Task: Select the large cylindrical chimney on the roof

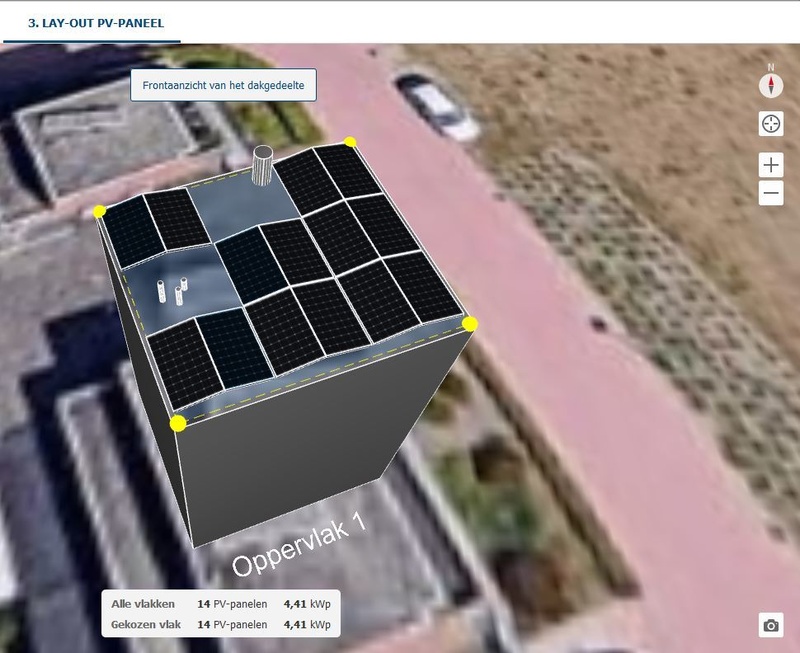Action: [263, 165]
